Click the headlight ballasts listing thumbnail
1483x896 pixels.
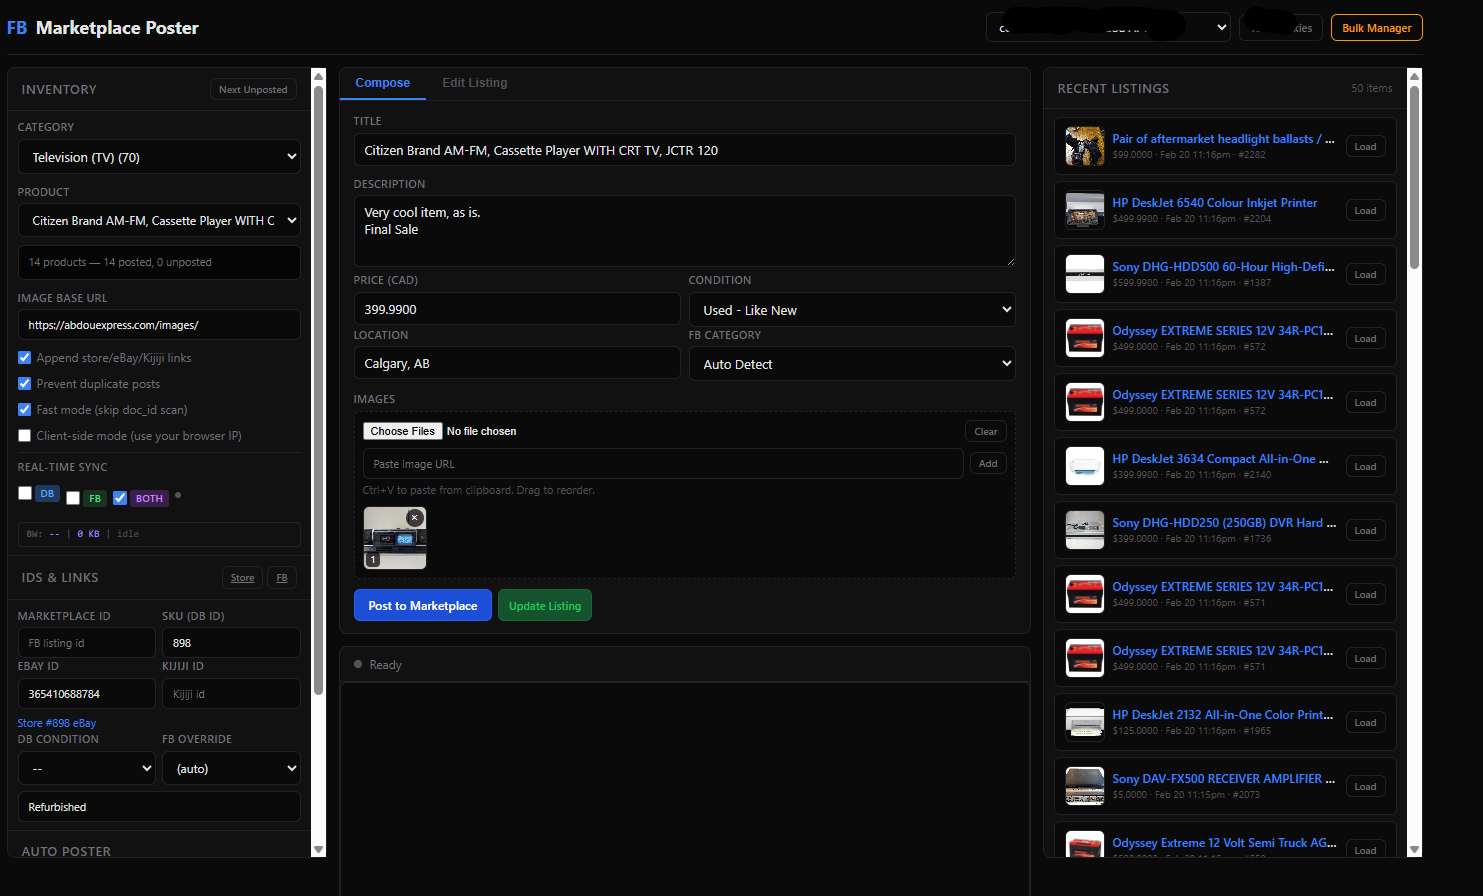click(1085, 147)
